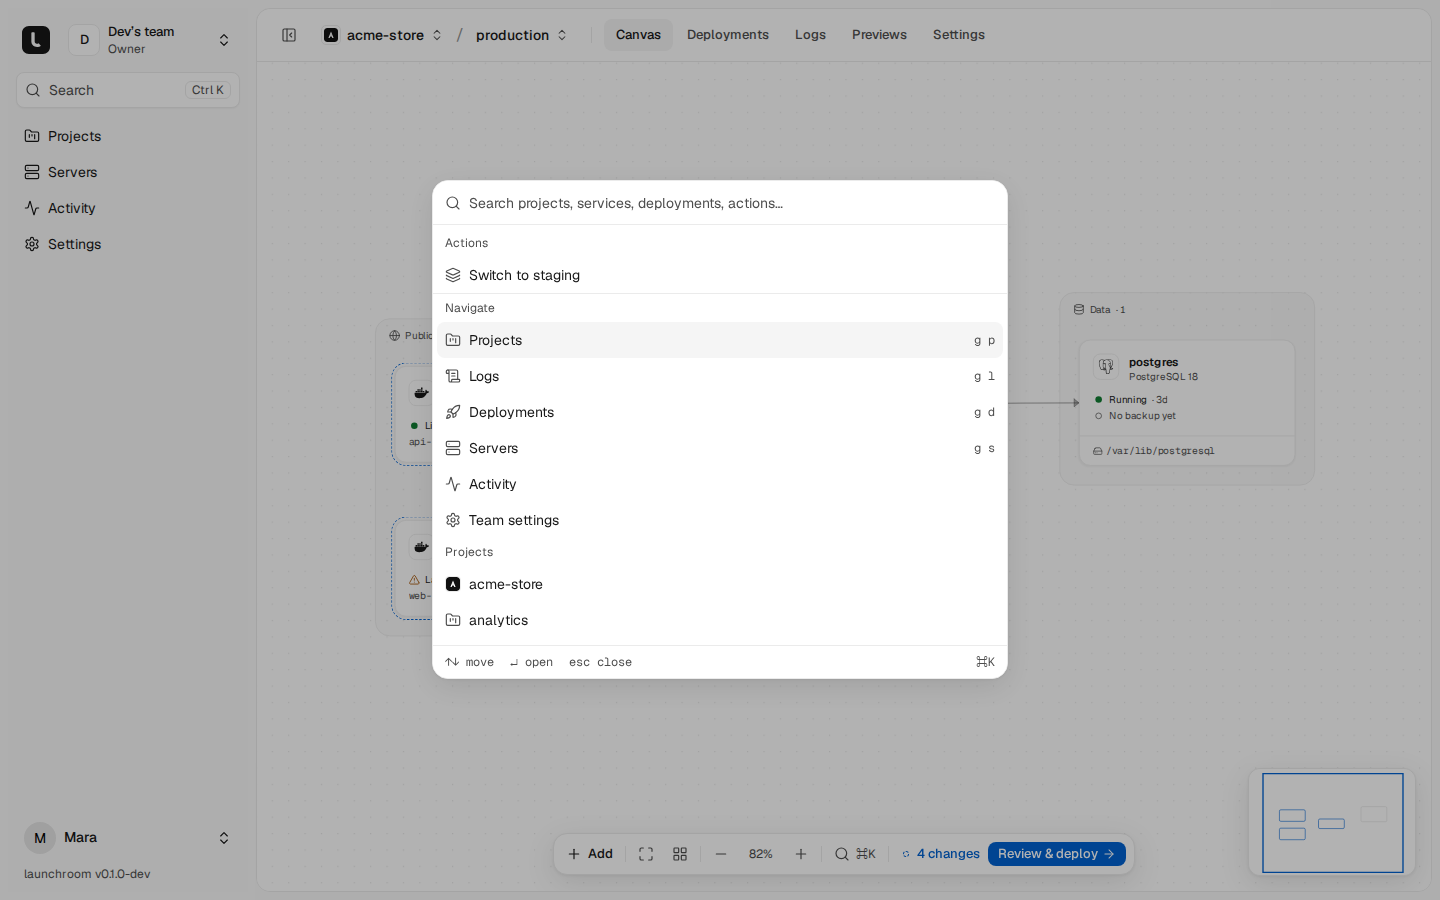
Task: Click the auto-layout grid icon
Action: (680, 854)
